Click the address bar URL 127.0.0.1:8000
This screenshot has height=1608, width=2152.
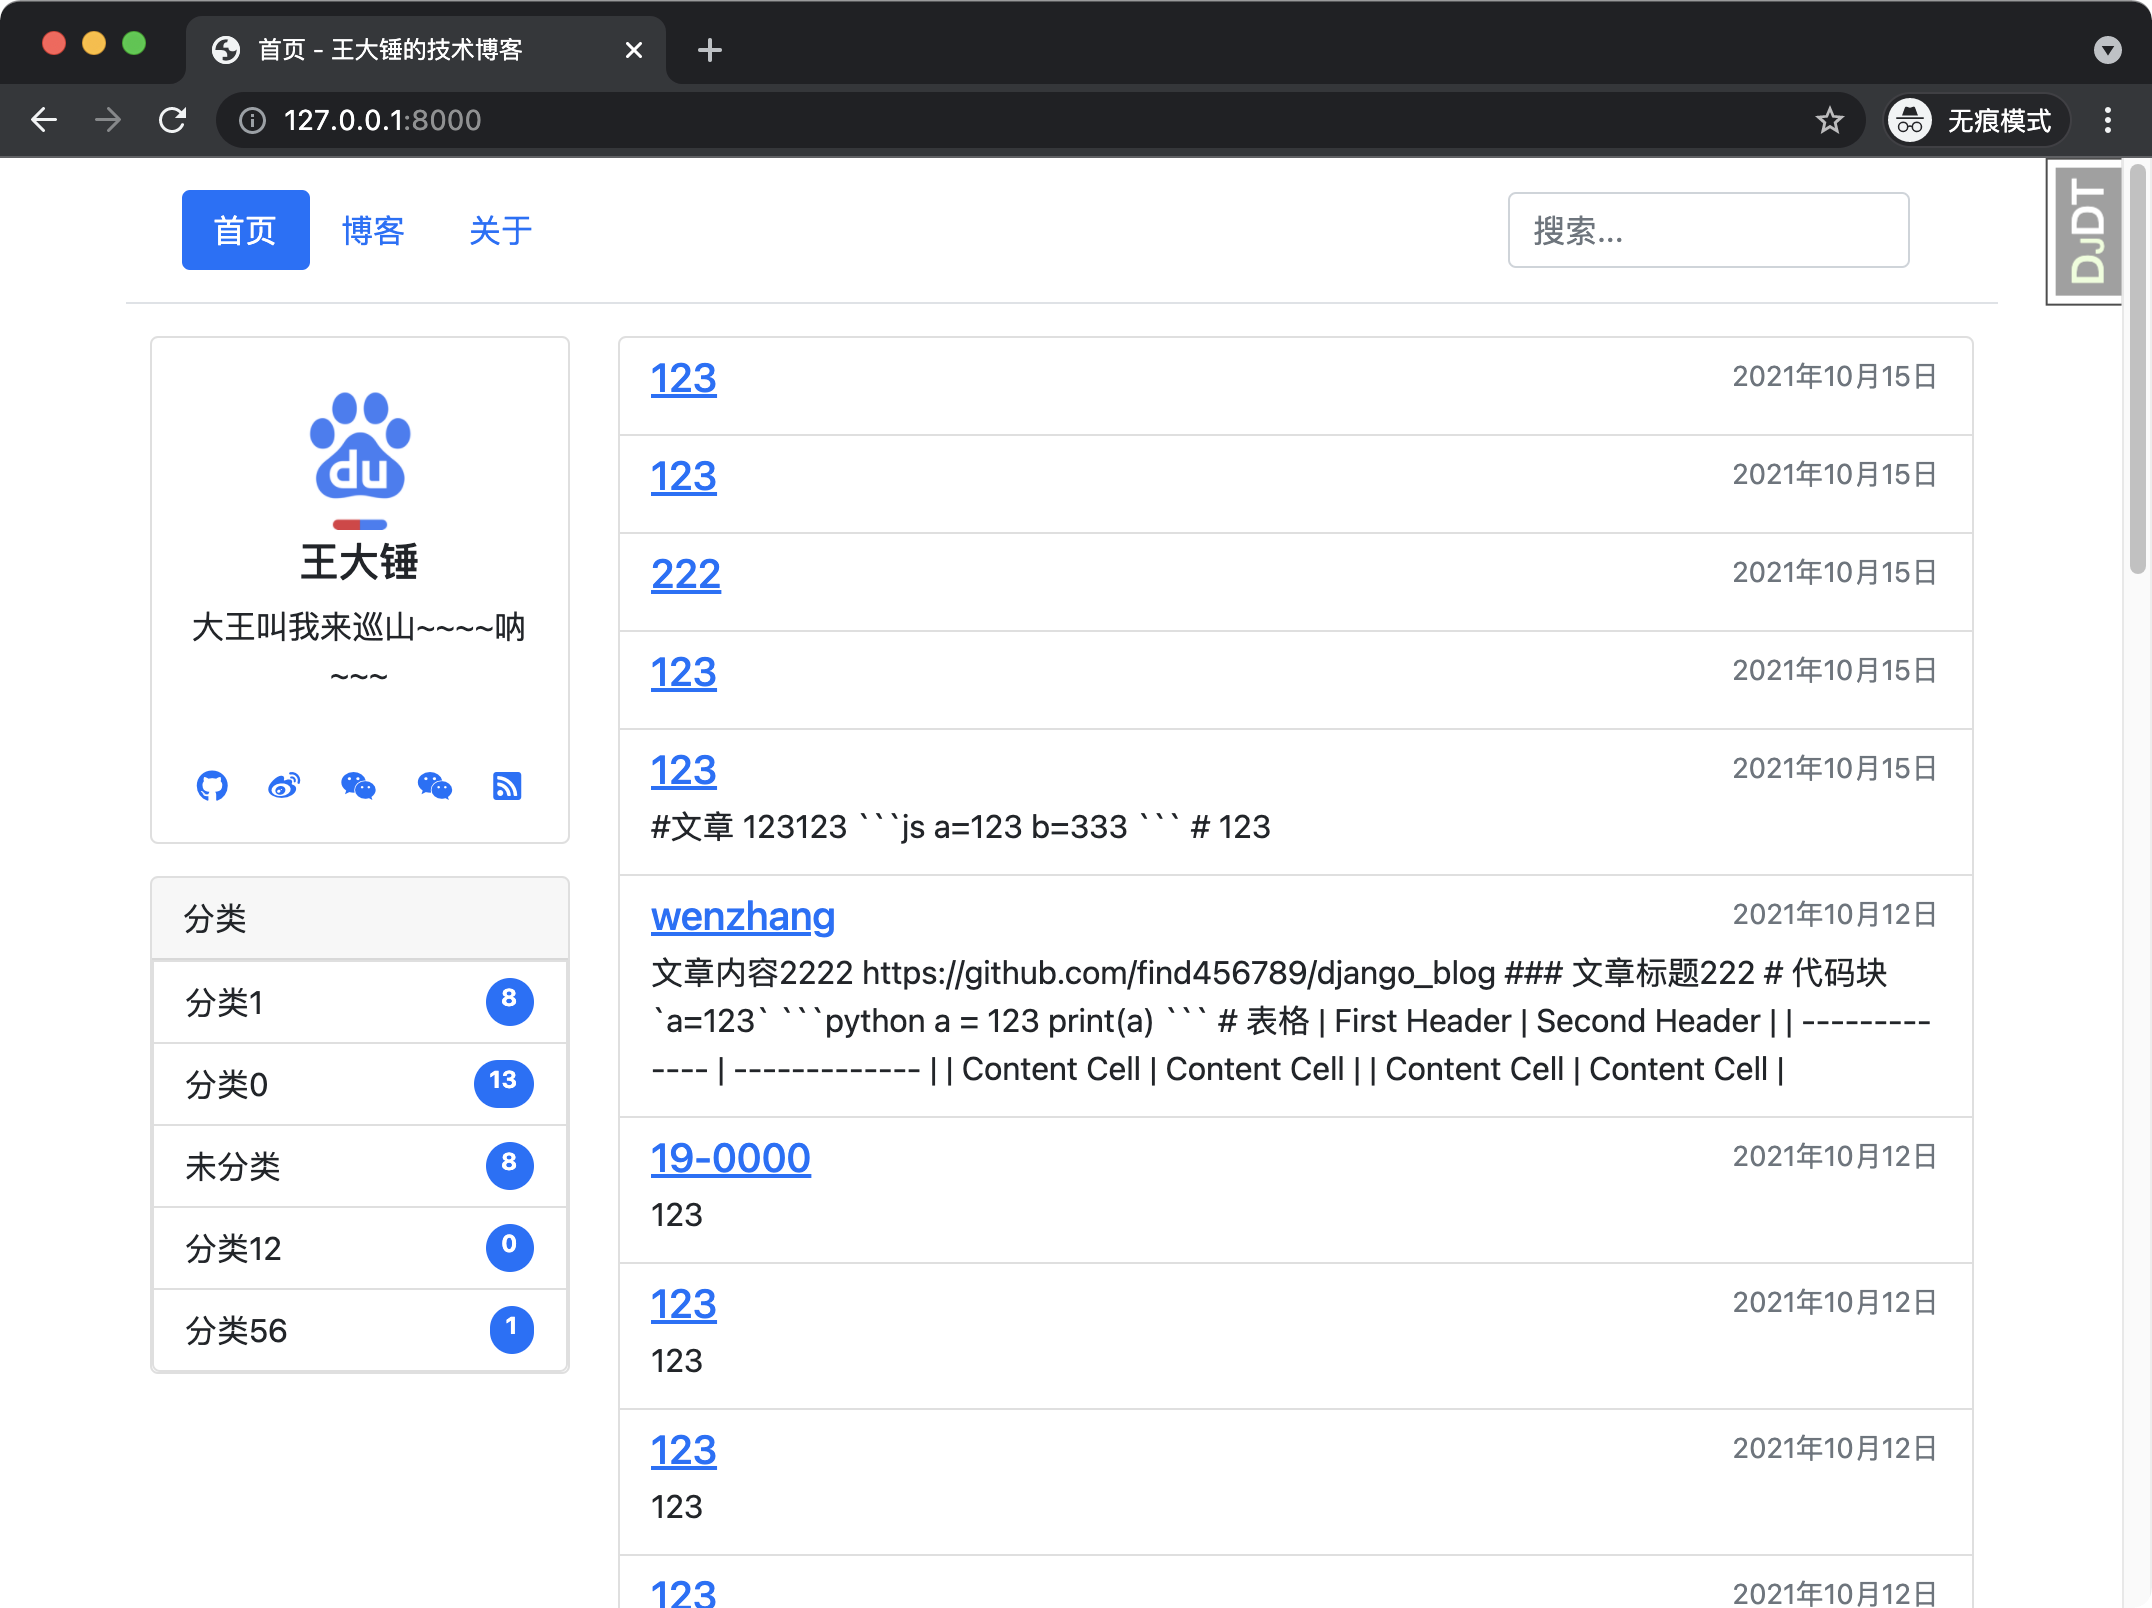(382, 120)
